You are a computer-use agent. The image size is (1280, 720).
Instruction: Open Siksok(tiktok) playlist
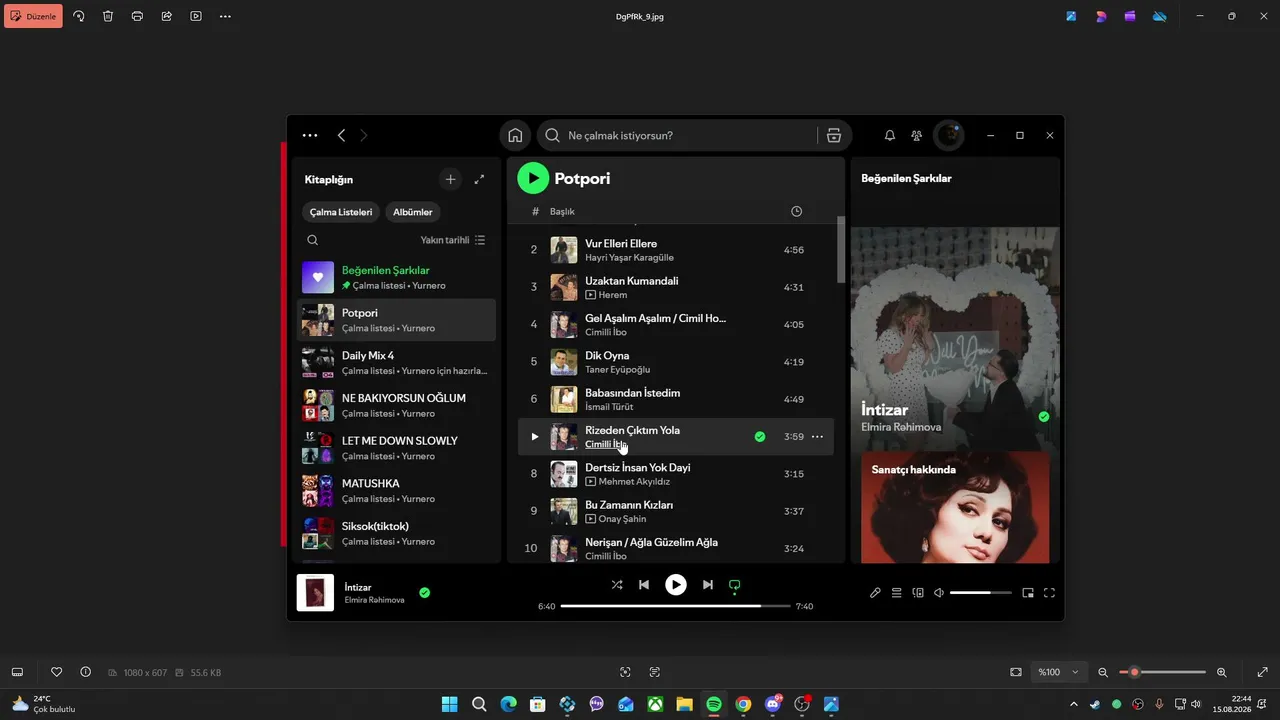(397, 533)
